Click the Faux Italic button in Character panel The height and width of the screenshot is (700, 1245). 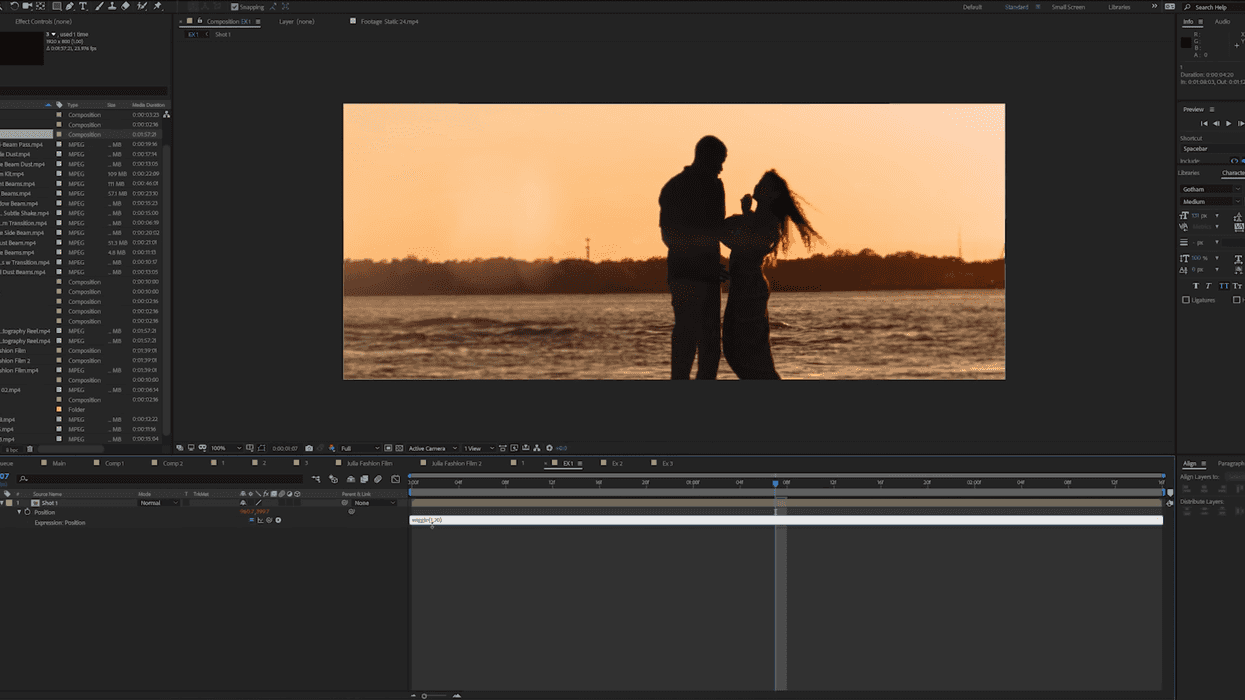point(1209,286)
